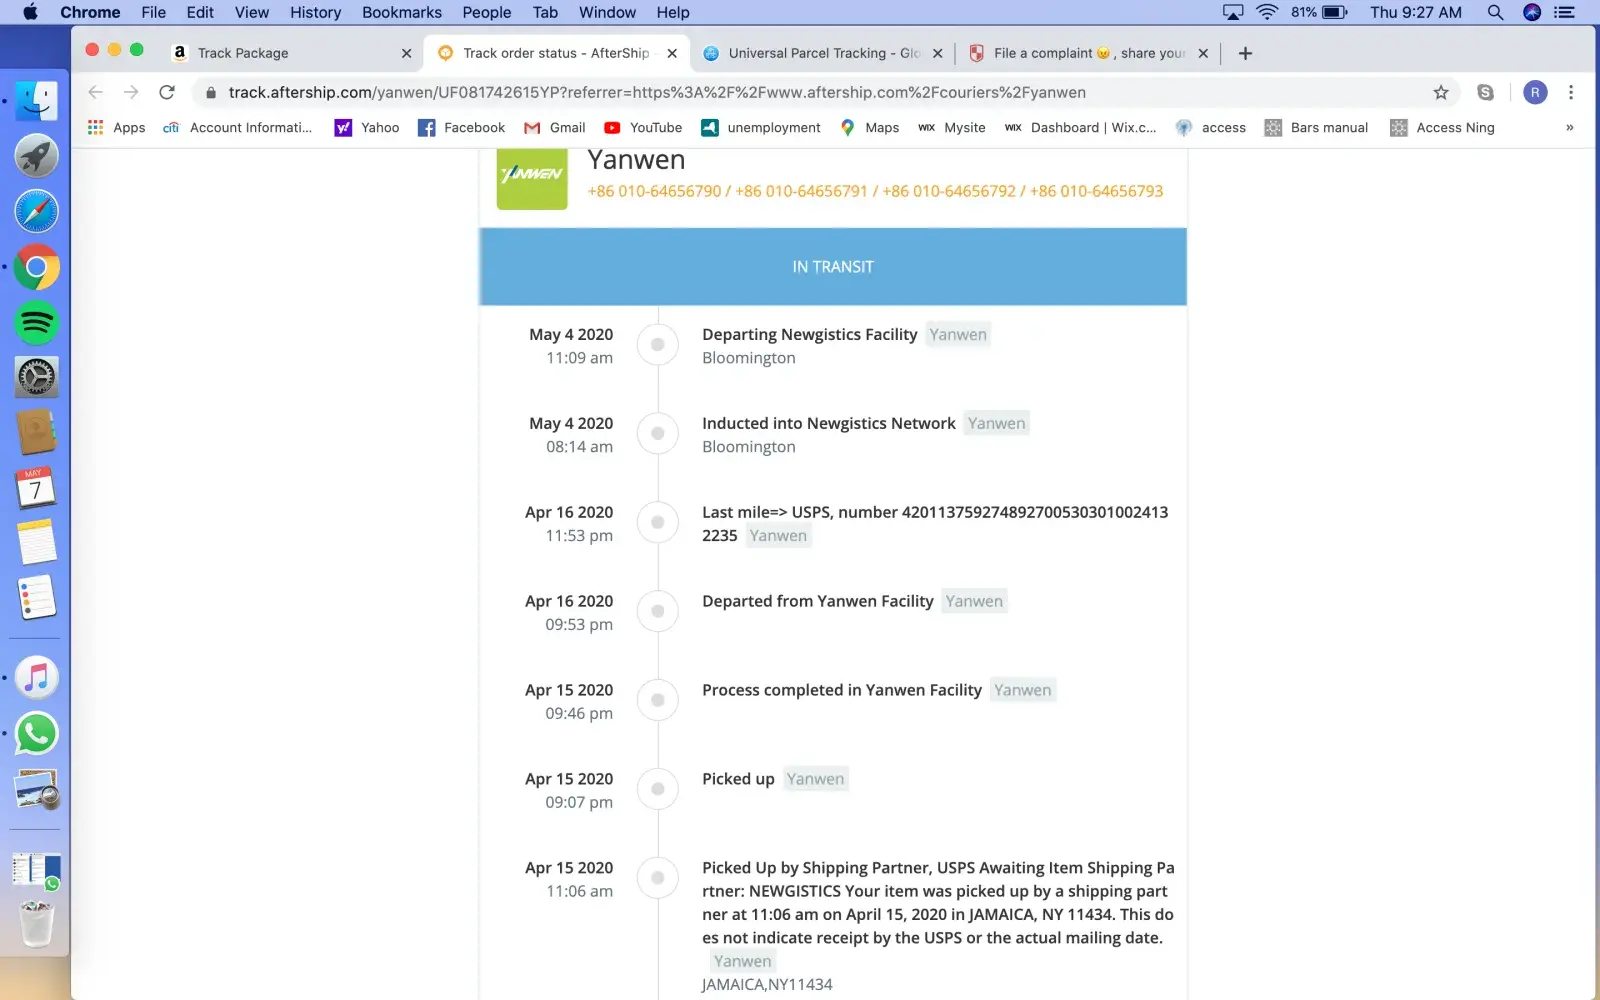The image size is (1600, 1000).
Task: Bookmark this page with the star
Action: (x=1441, y=92)
